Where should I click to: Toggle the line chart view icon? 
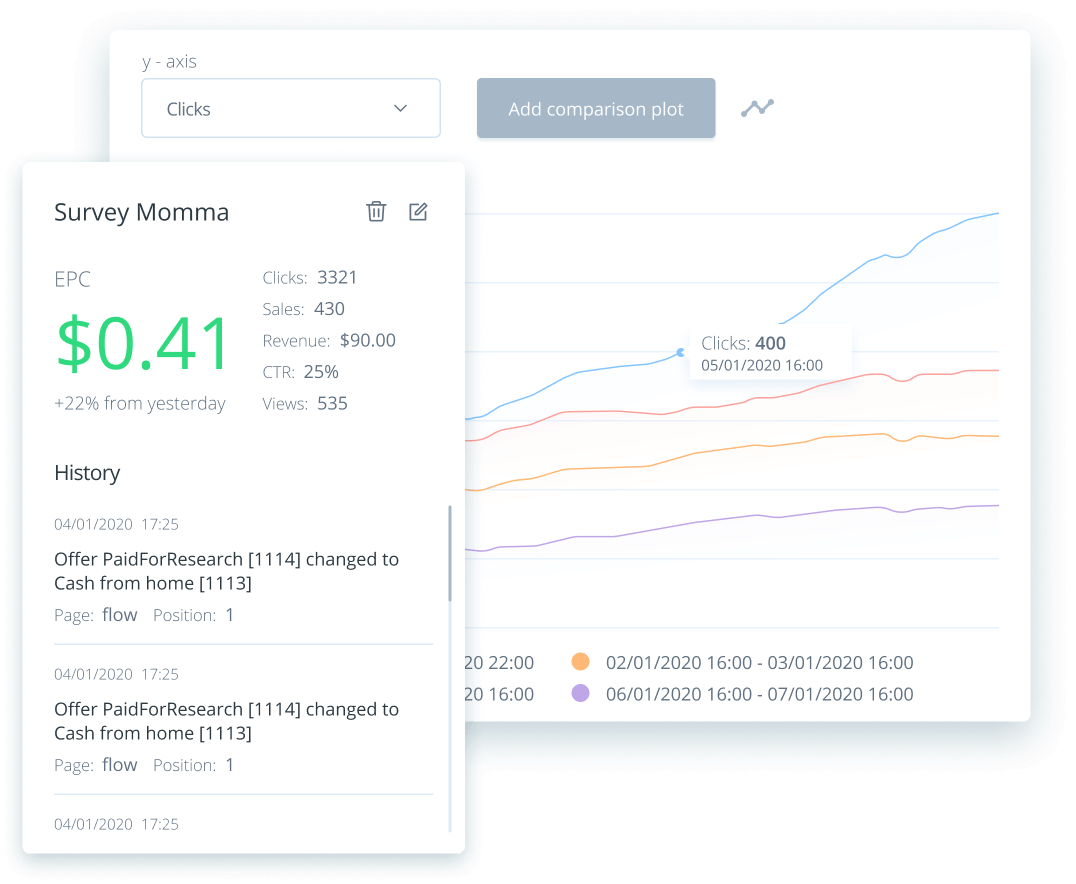click(758, 108)
